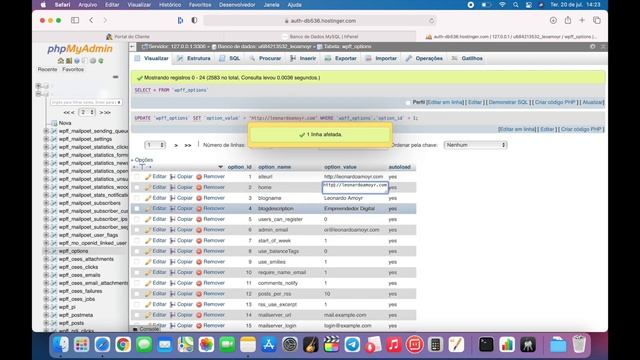
Task: Open Google Chrome from the Dock
Action: point(123,345)
